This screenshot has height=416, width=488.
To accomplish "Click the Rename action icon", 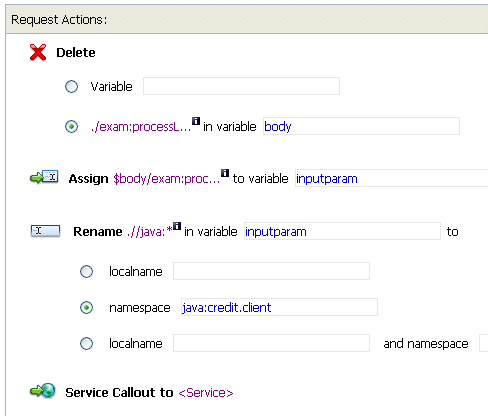I will [x=45, y=231].
